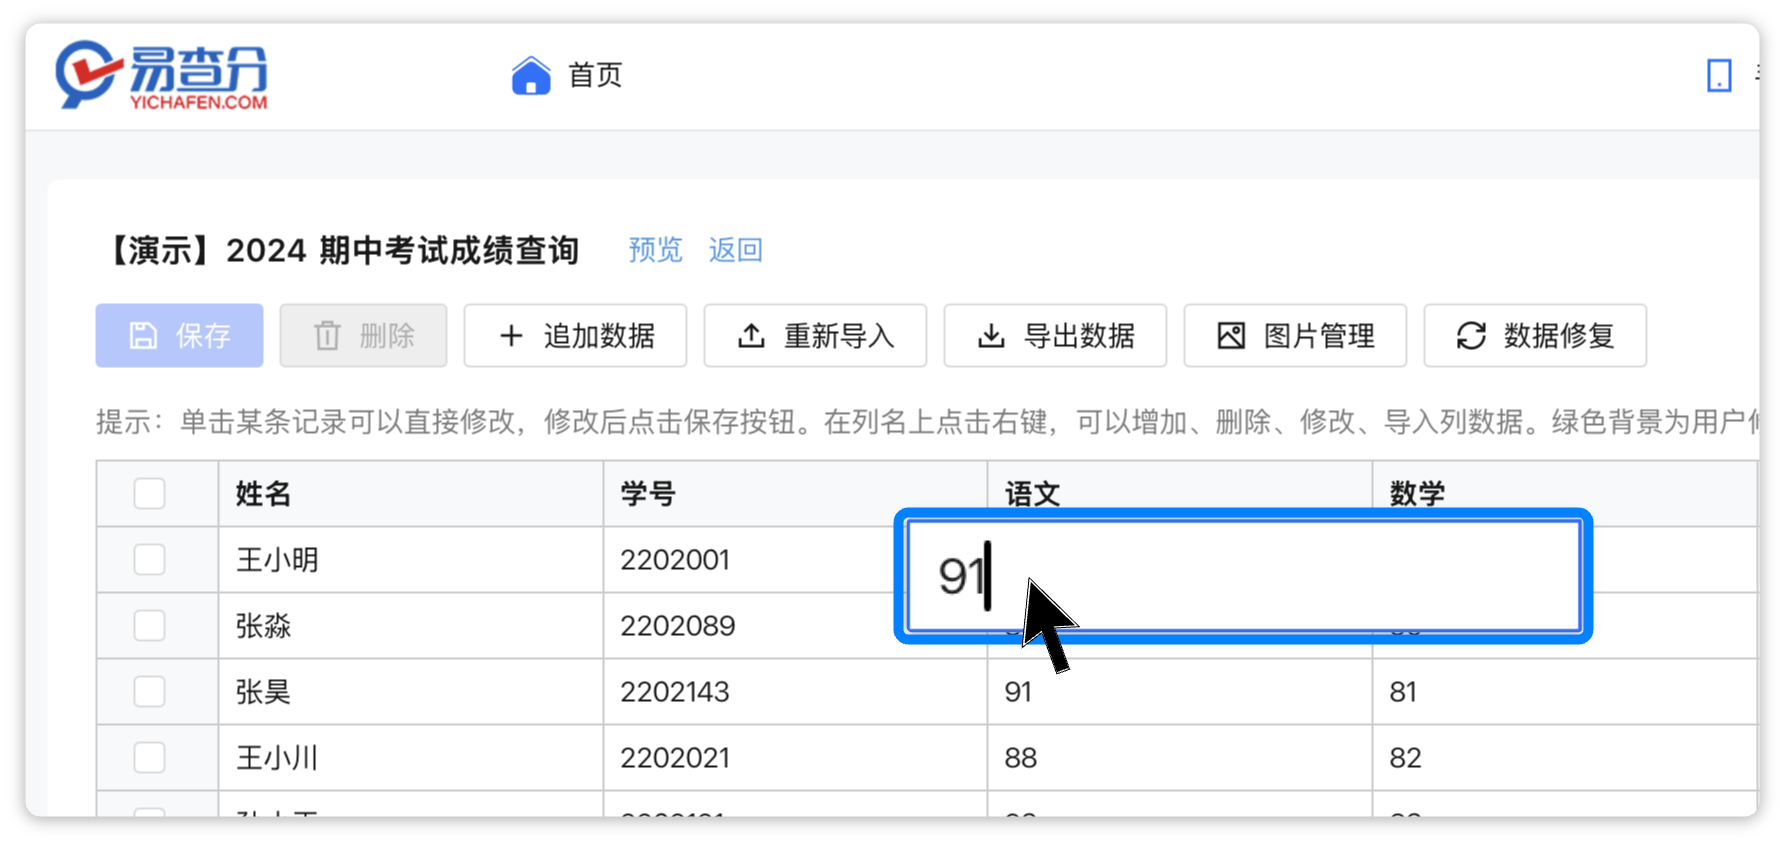Click the name cell 王小川

tap(411, 758)
